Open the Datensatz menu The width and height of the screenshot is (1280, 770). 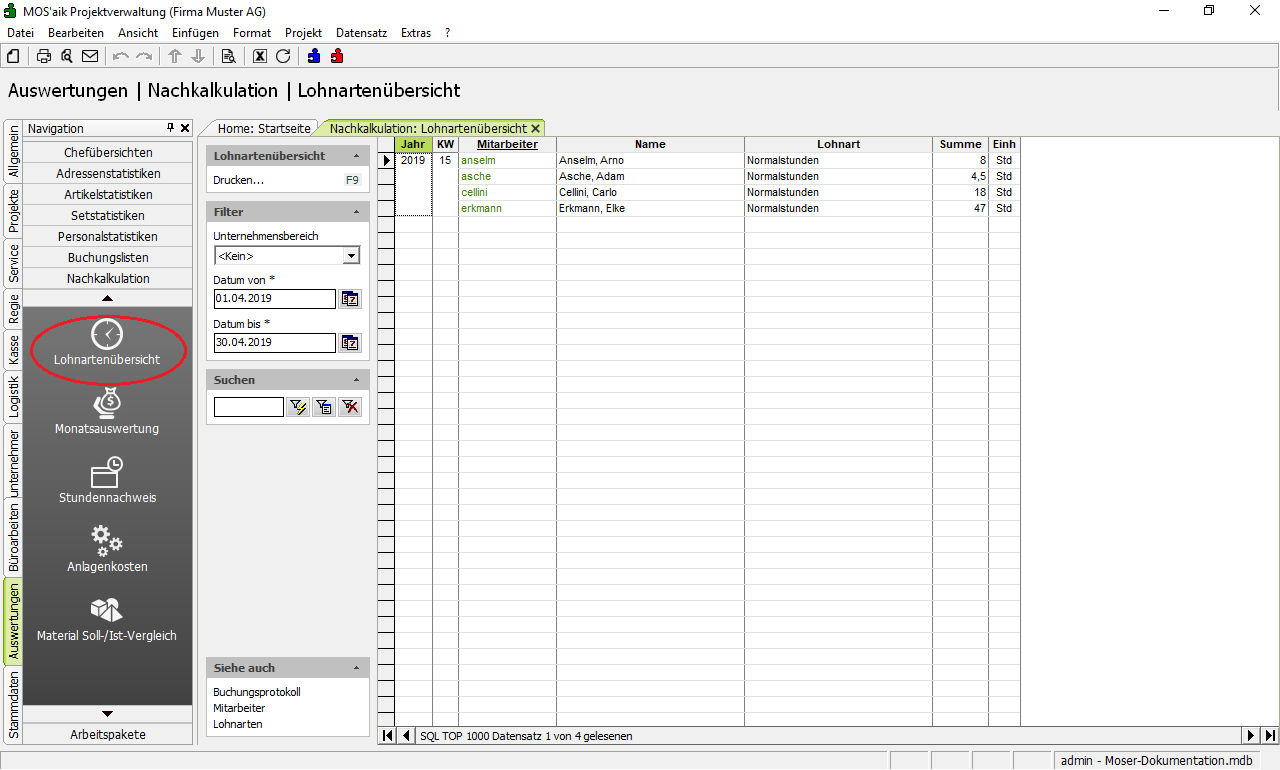(x=361, y=33)
